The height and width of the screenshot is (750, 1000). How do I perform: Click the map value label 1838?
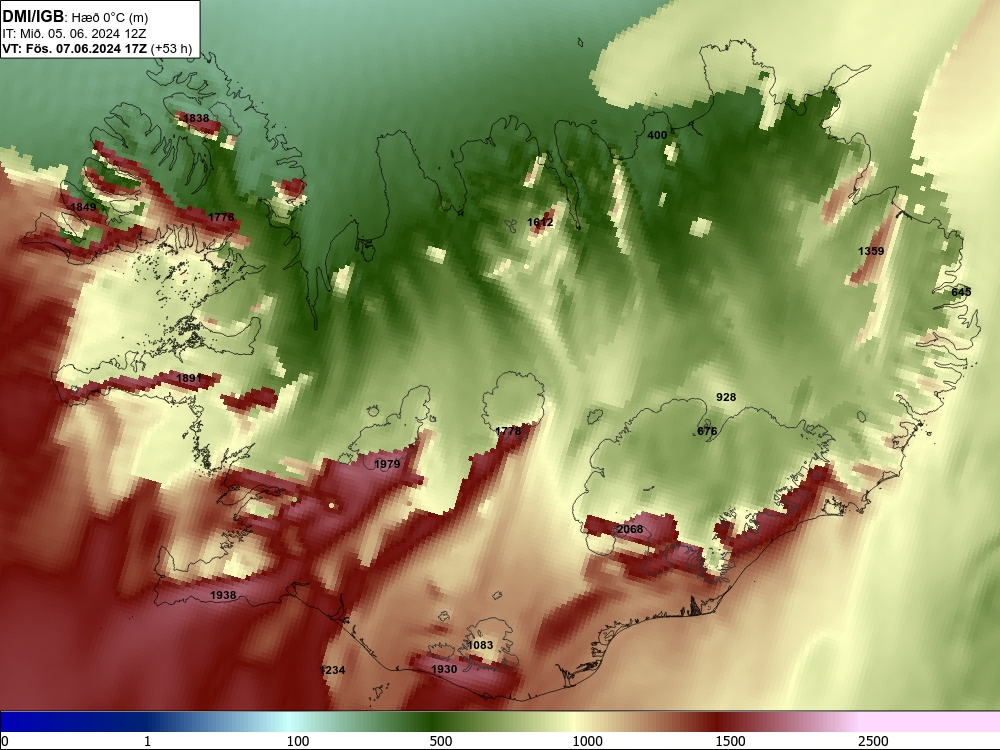196,118
